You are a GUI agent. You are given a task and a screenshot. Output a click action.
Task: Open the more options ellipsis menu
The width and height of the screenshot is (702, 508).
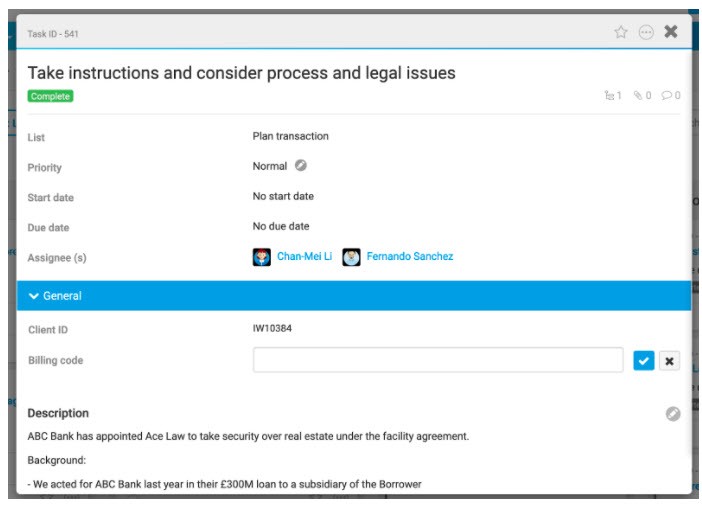[646, 32]
